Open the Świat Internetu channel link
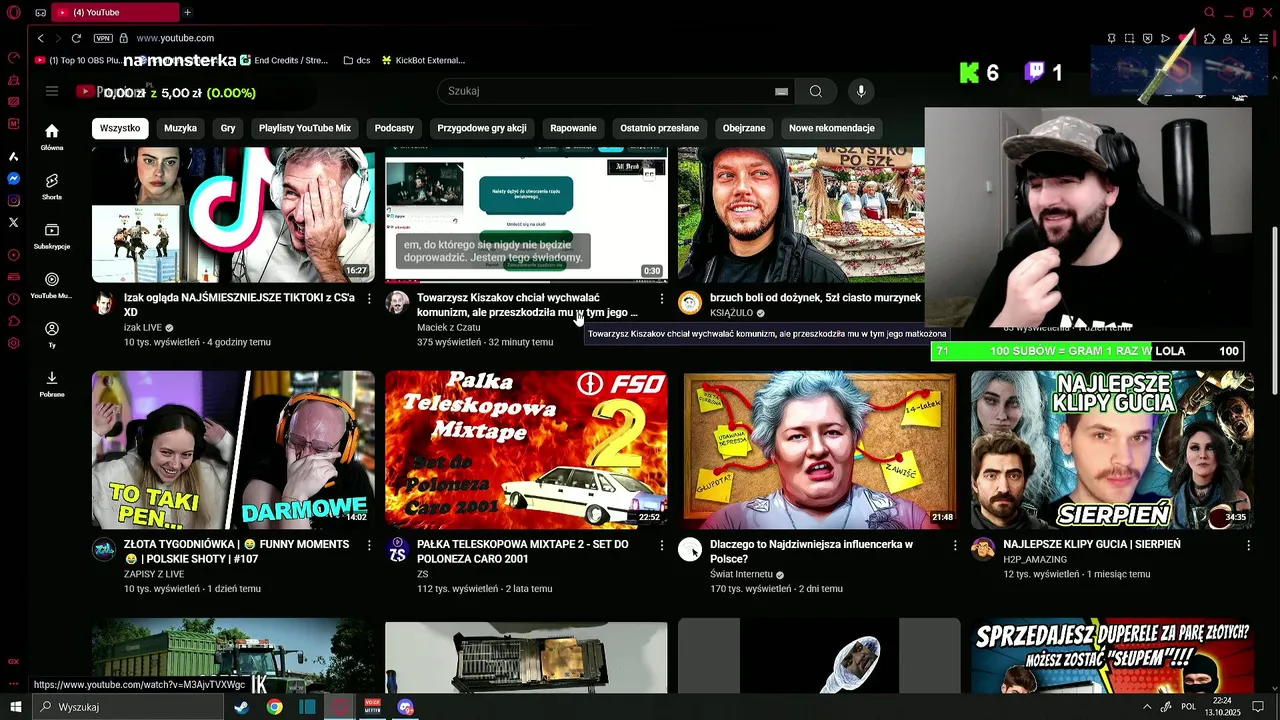Viewport: 1280px width, 720px height. (741, 575)
